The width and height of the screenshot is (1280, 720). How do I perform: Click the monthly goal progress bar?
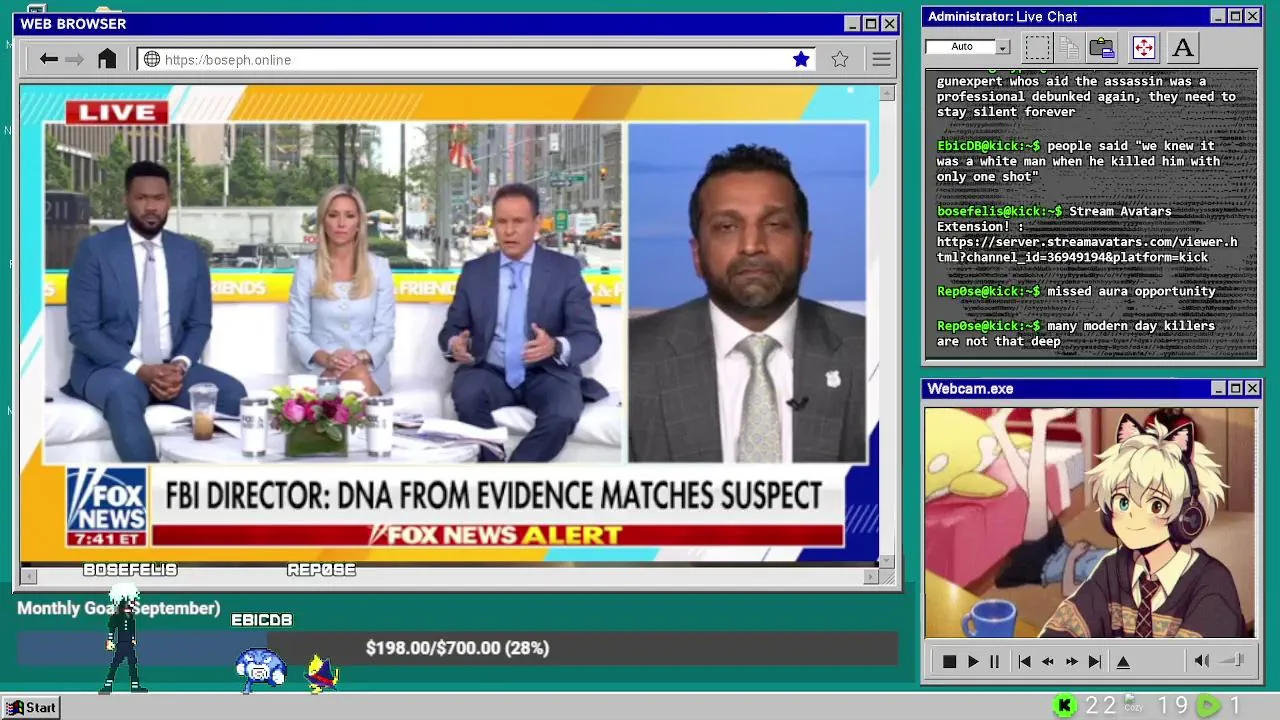457,648
